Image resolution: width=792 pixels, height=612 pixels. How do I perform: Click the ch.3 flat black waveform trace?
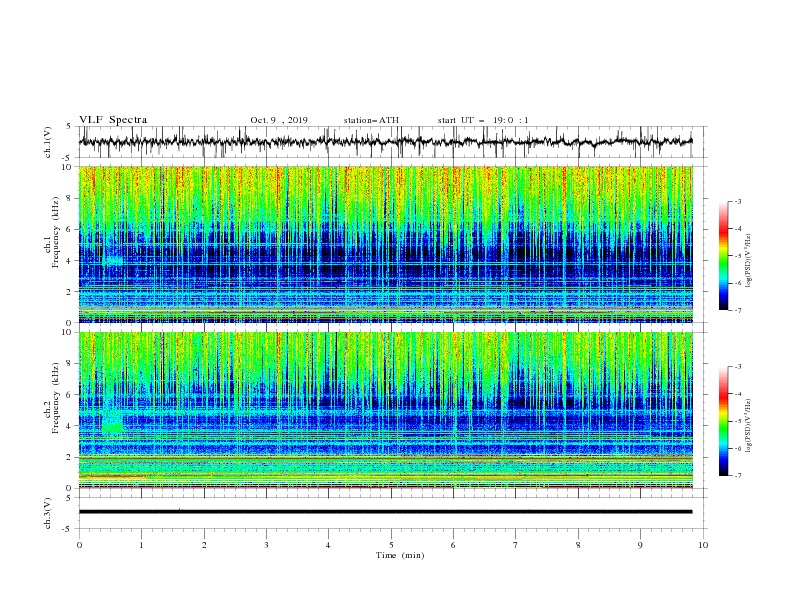(x=385, y=512)
